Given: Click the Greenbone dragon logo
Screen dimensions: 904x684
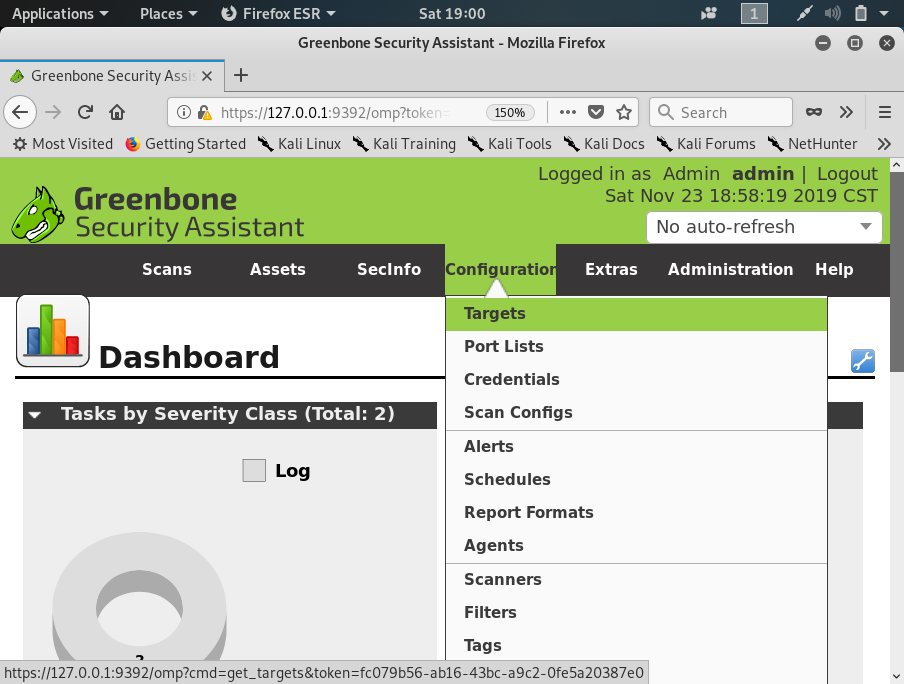Looking at the screenshot, I should pyautogui.click(x=40, y=214).
